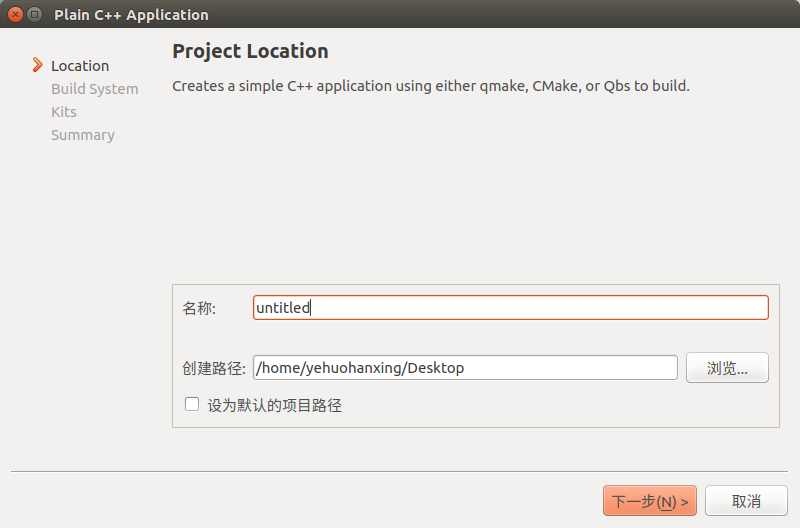Screen dimensions: 800x528
Task: Click the grey minimize window button
Action: click(x=35, y=15)
